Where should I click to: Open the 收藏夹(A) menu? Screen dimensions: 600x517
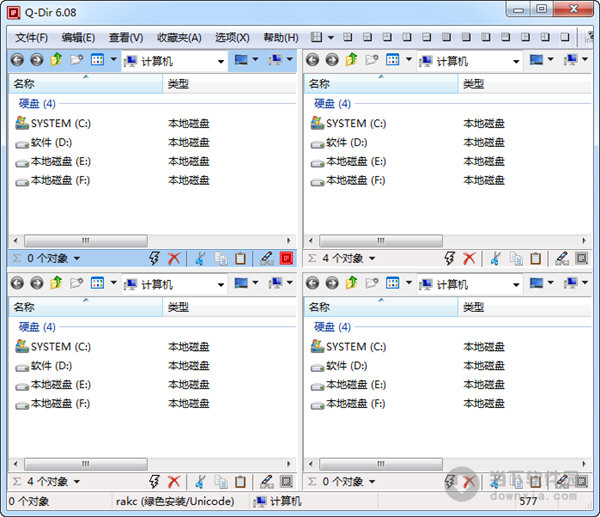click(179, 38)
